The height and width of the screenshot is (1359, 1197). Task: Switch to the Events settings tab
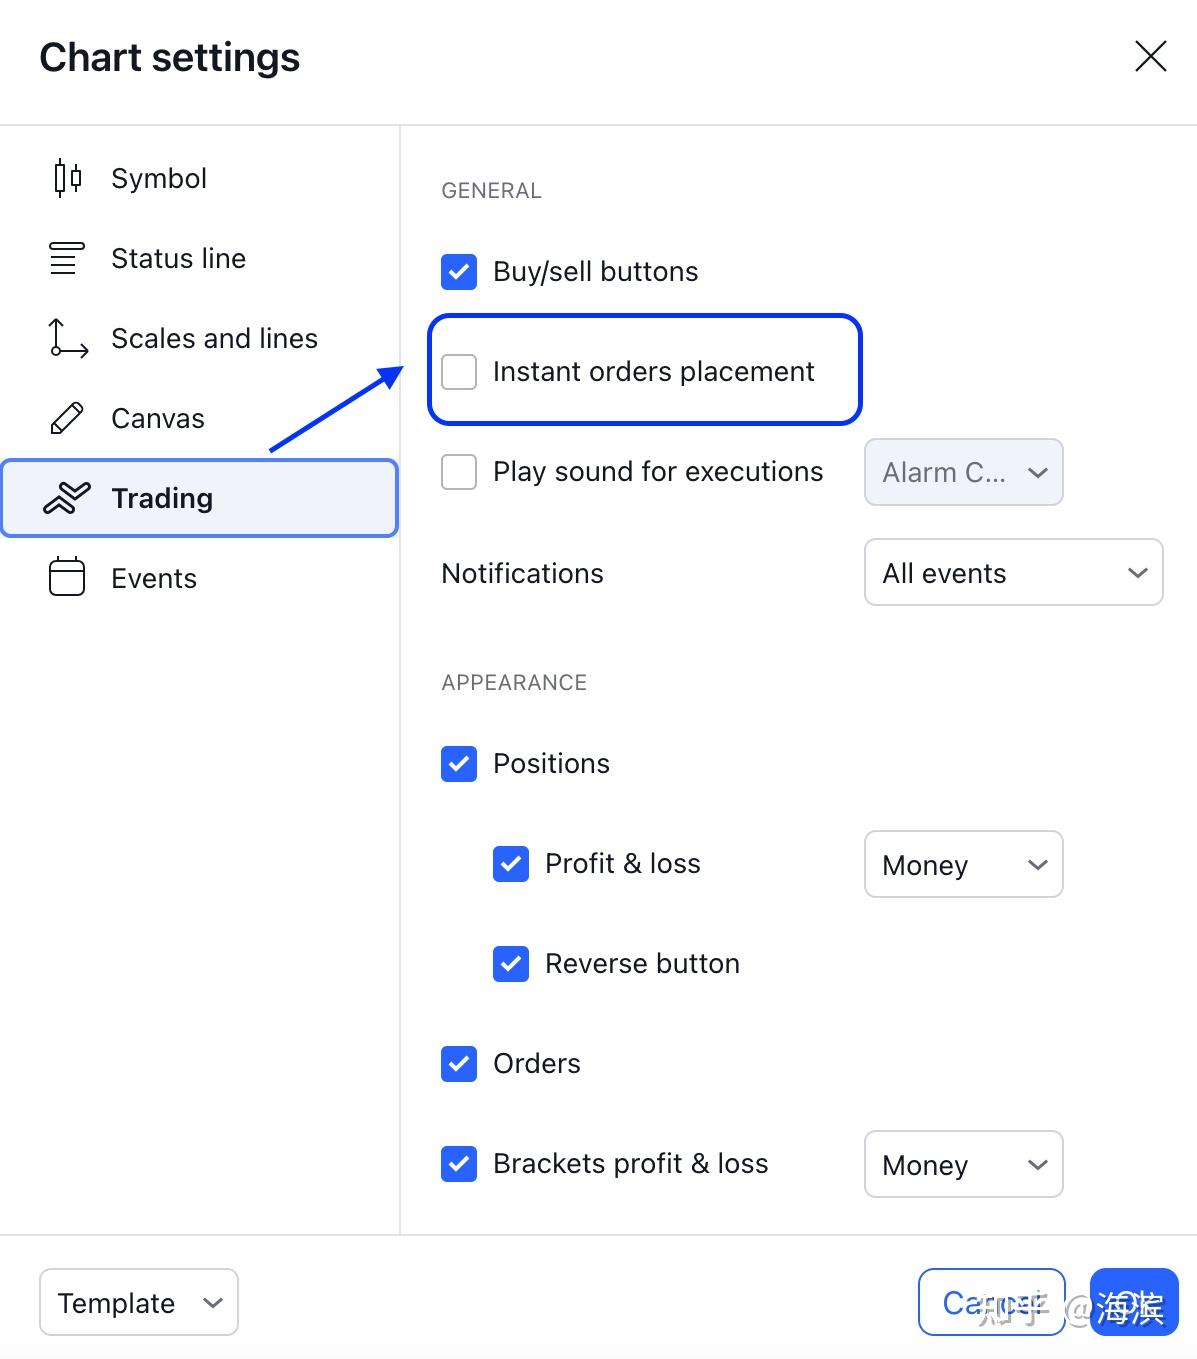[x=154, y=578]
